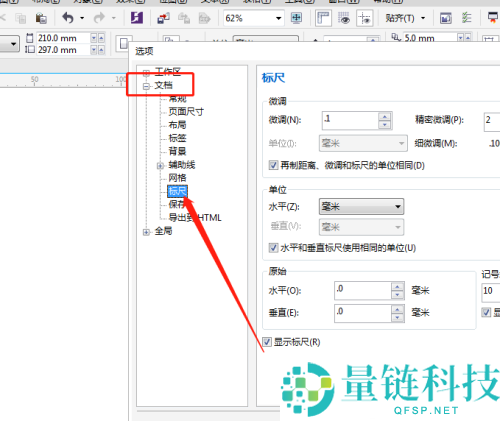Image resolution: width=500 pixels, height=421 pixels.
Task: Open the 贴齐(T) snap menu
Action: point(405,18)
